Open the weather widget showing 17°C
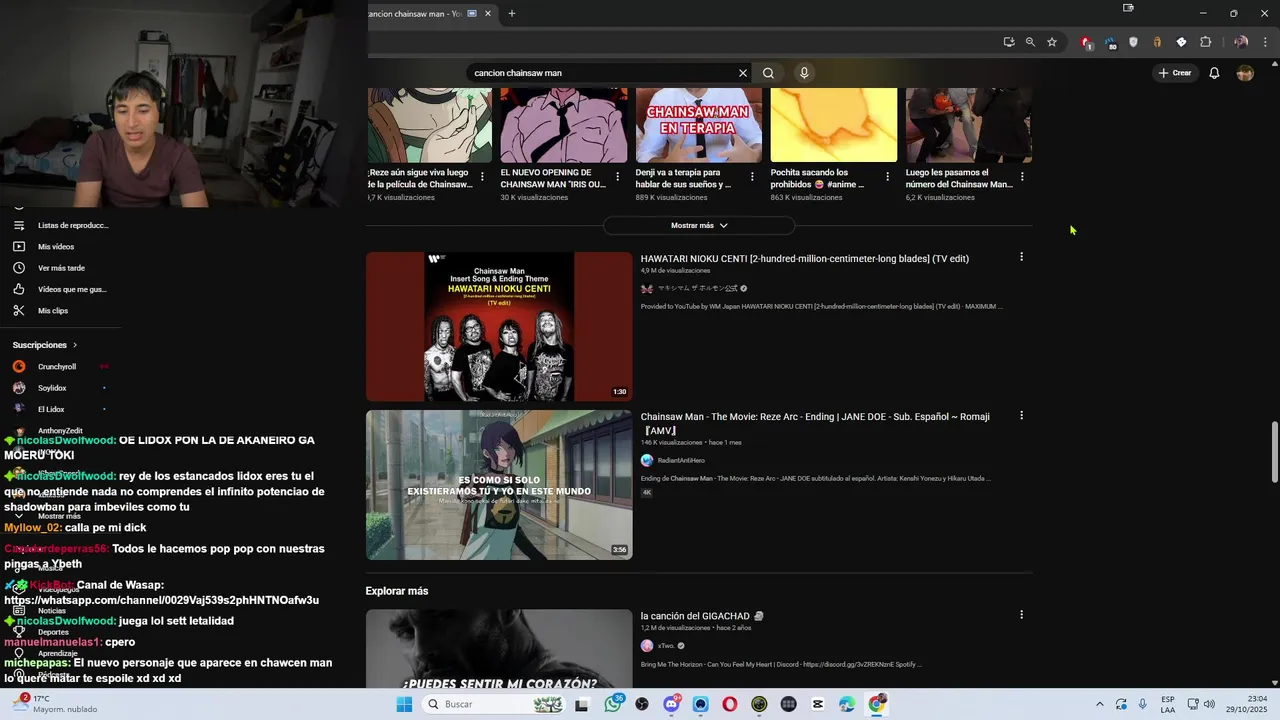Viewport: 1280px width, 720px height. (x=55, y=704)
